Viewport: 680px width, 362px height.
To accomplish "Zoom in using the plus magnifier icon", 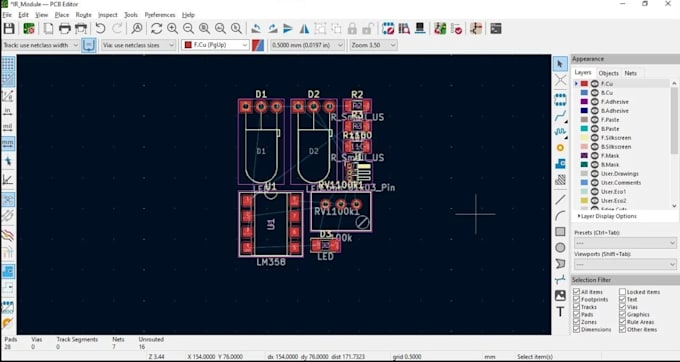I will click(173, 29).
